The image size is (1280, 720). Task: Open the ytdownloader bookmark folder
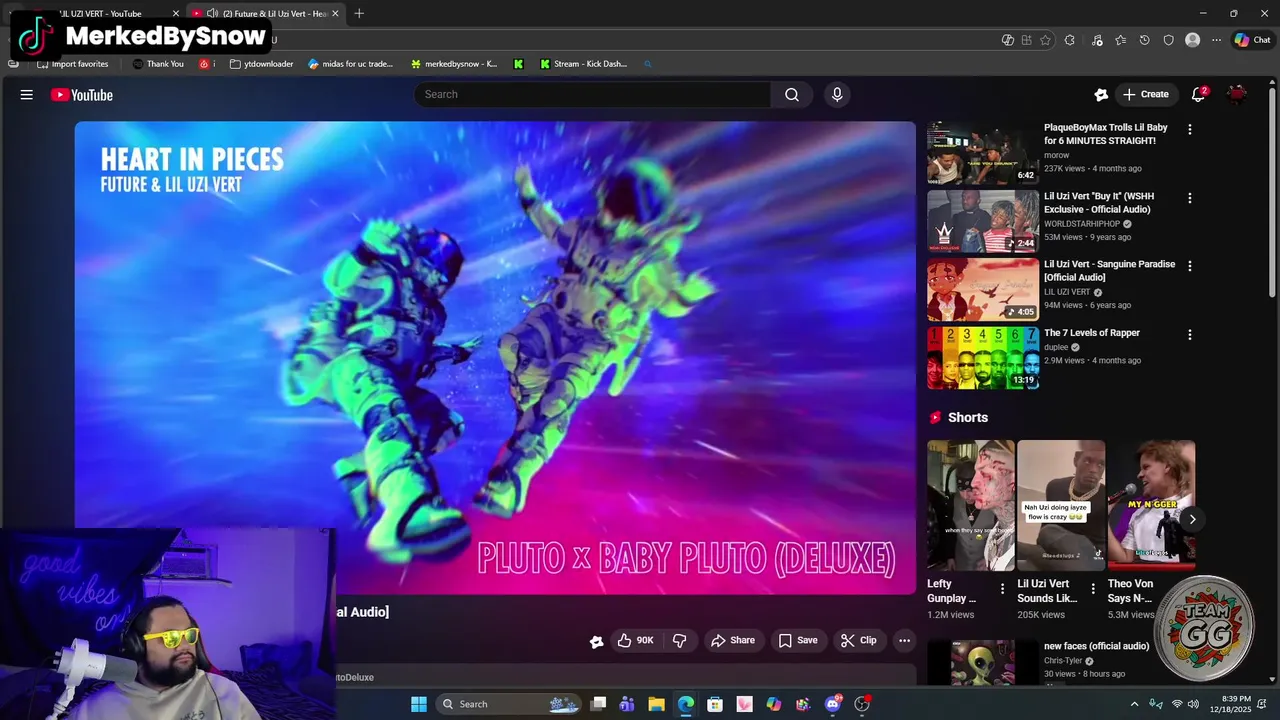click(x=262, y=64)
